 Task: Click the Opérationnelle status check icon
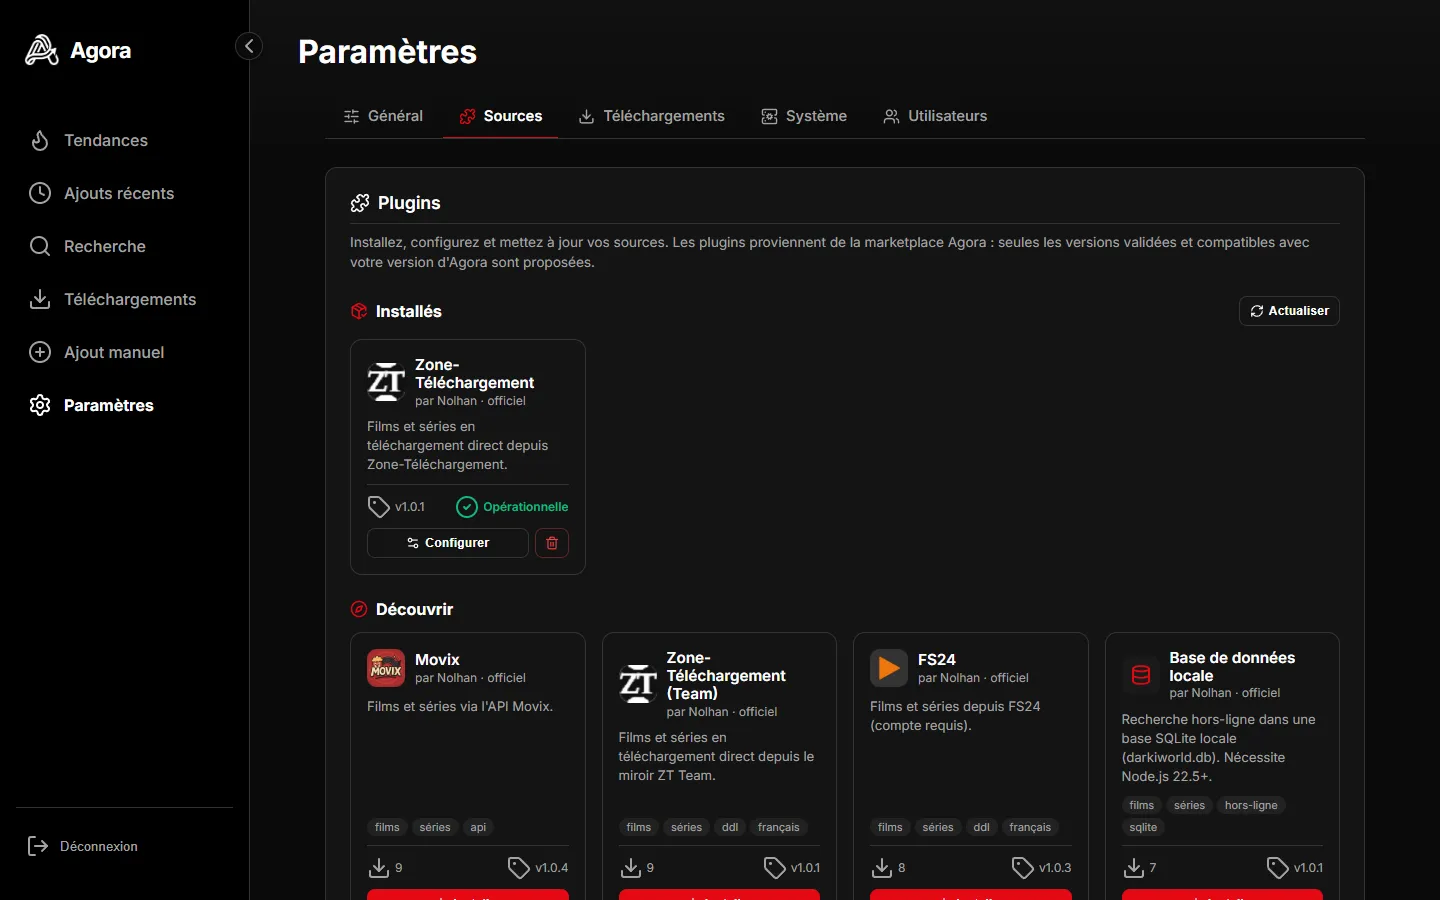tap(467, 507)
